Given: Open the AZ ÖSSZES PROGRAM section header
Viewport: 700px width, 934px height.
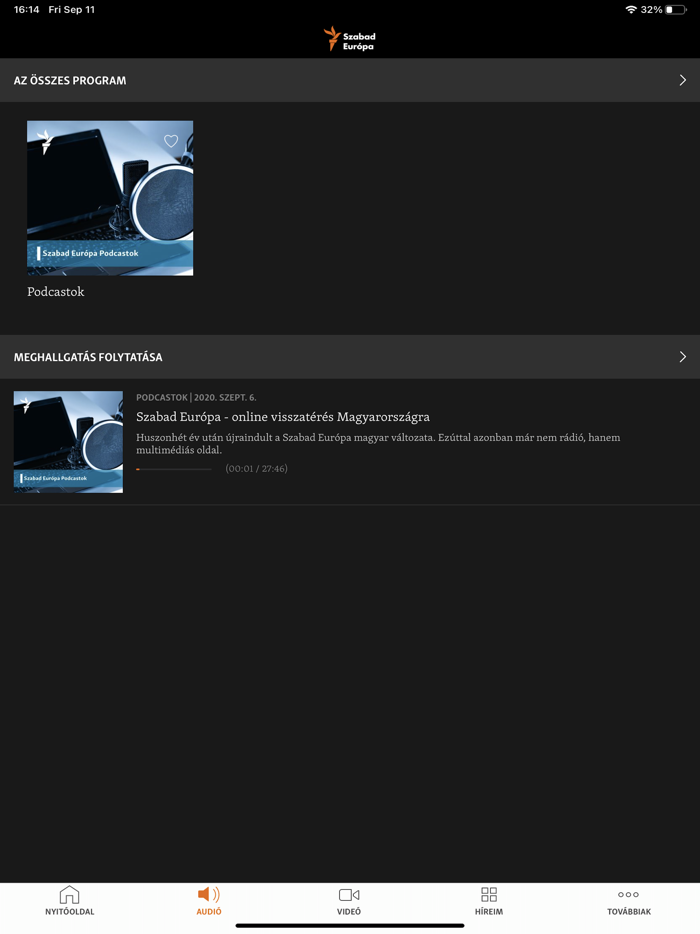Looking at the screenshot, I should [350, 80].
